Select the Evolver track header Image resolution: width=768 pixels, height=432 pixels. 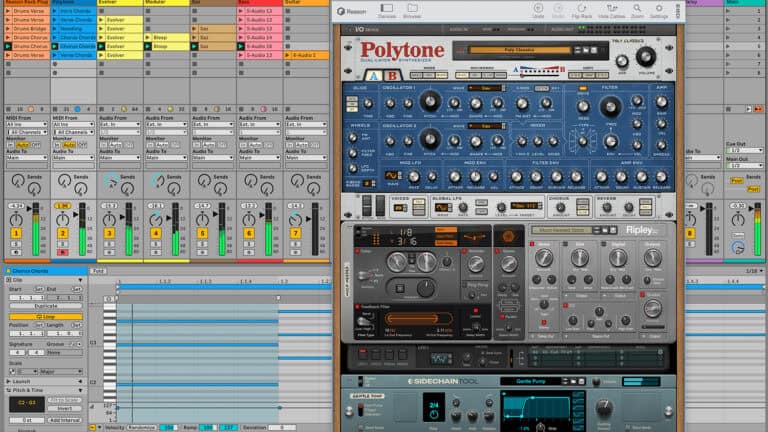point(120,2)
